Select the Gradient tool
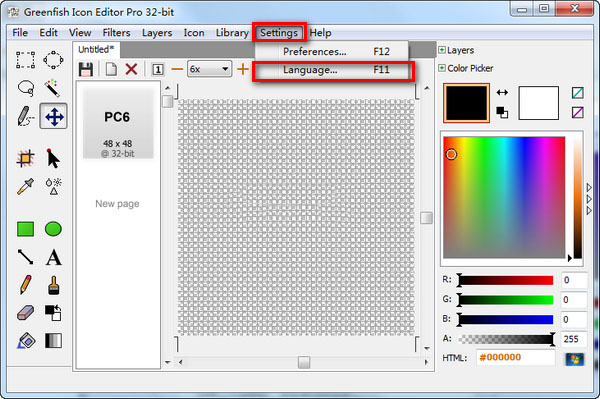The image size is (600, 399). [53, 340]
